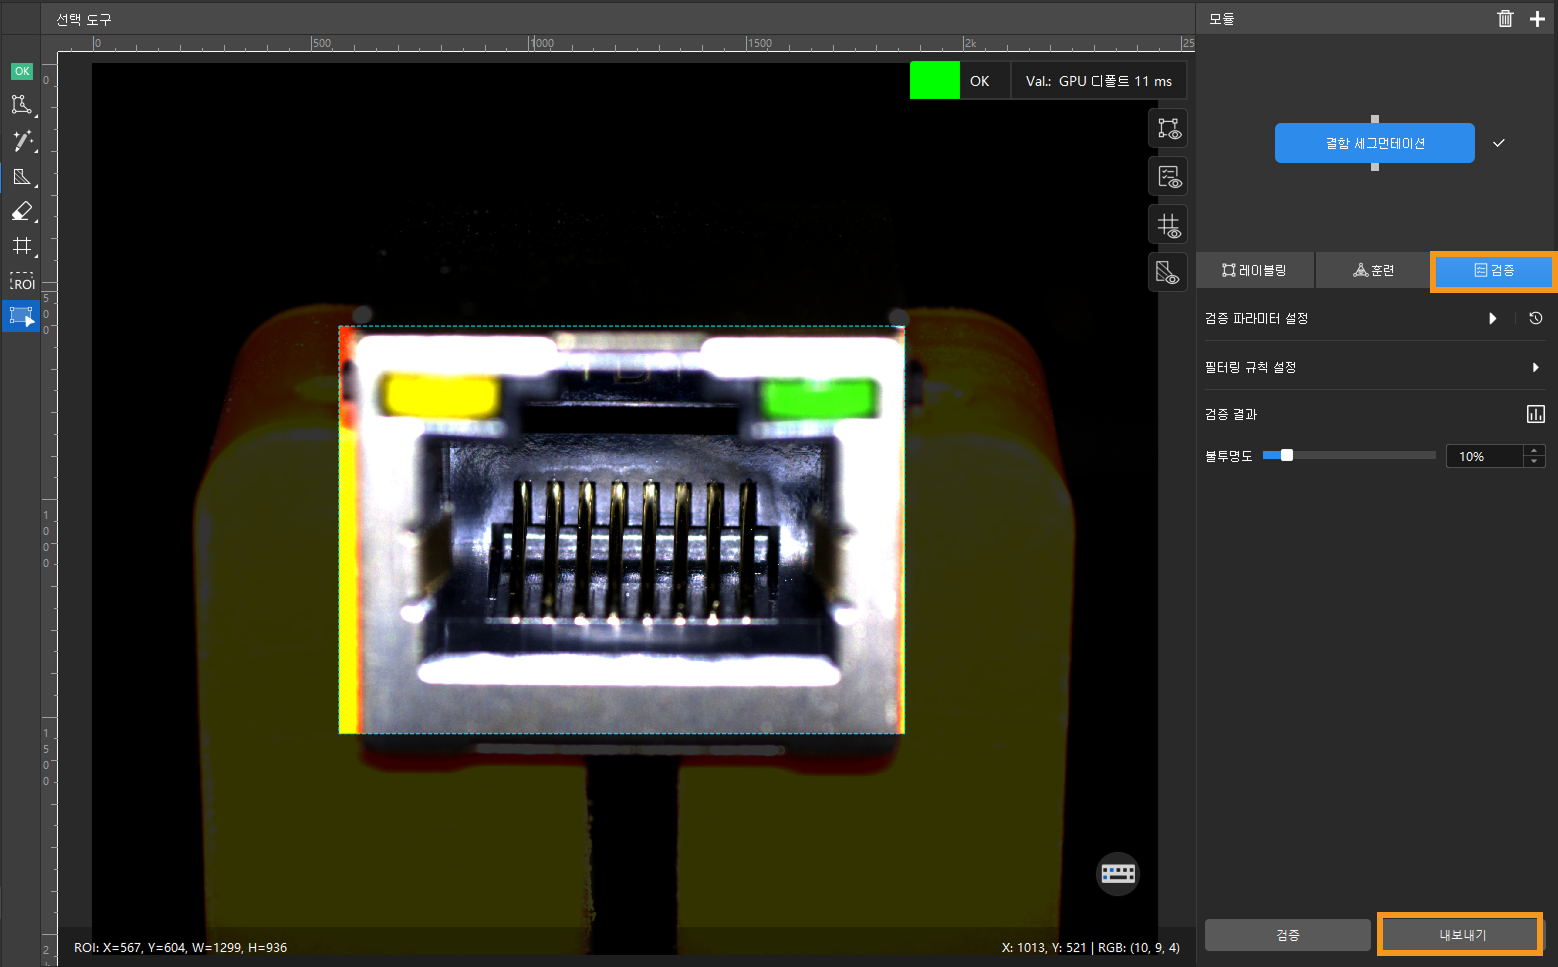Select the green OK label tool
Viewport: 1558px width, 967px height.
coord(21,71)
